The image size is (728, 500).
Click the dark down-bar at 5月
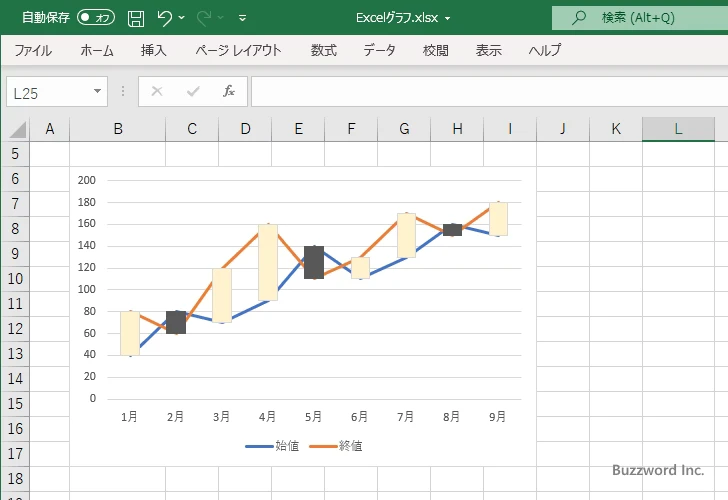click(314, 262)
